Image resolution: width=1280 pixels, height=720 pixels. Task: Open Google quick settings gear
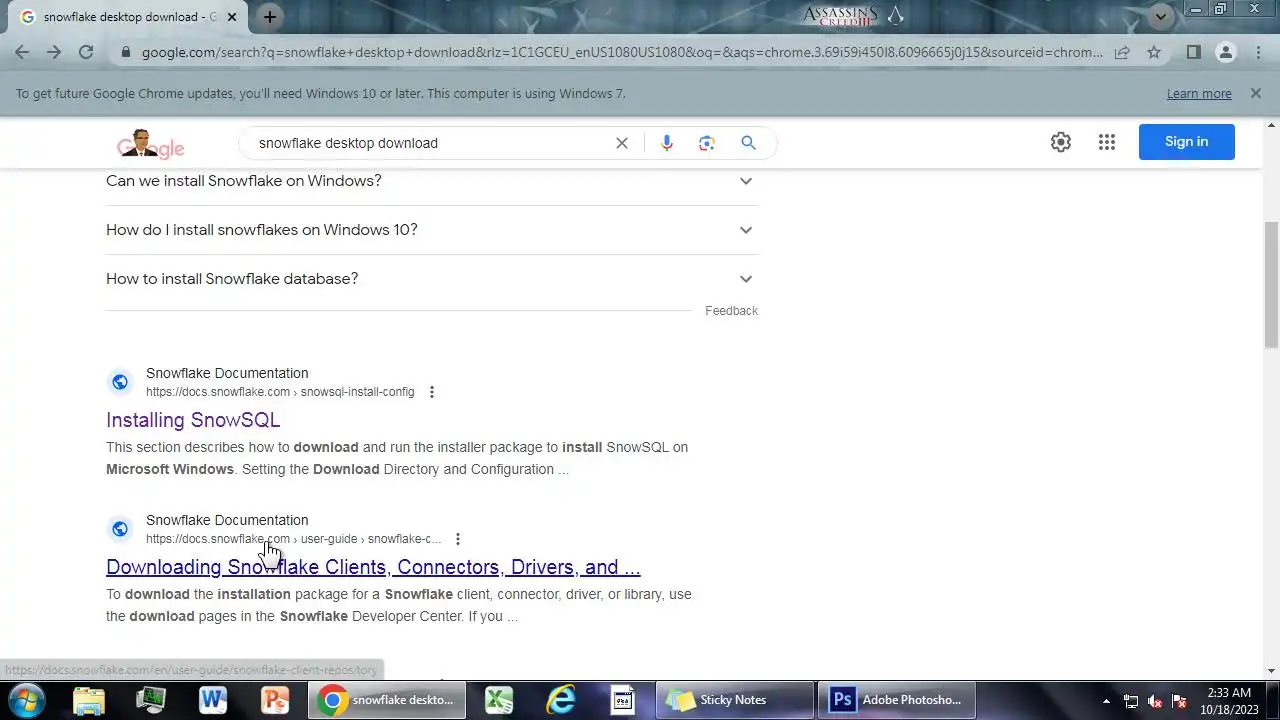(1061, 142)
